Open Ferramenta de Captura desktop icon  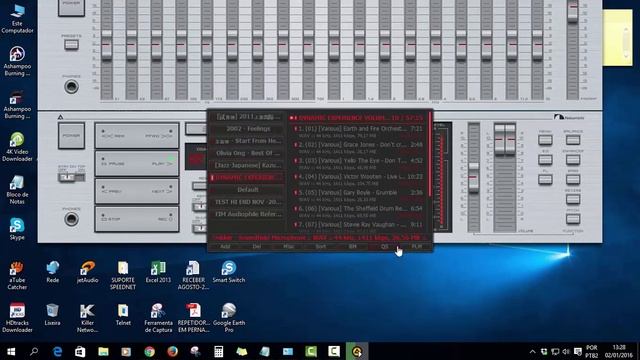[158, 318]
